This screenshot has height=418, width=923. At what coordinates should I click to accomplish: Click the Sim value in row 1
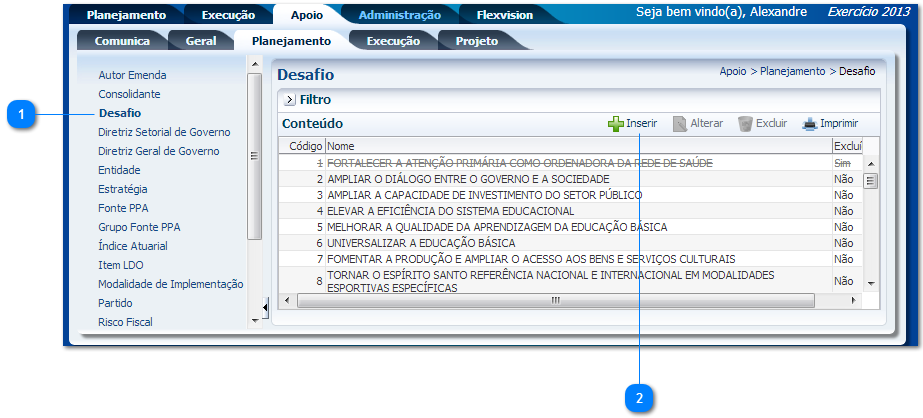tap(842, 162)
